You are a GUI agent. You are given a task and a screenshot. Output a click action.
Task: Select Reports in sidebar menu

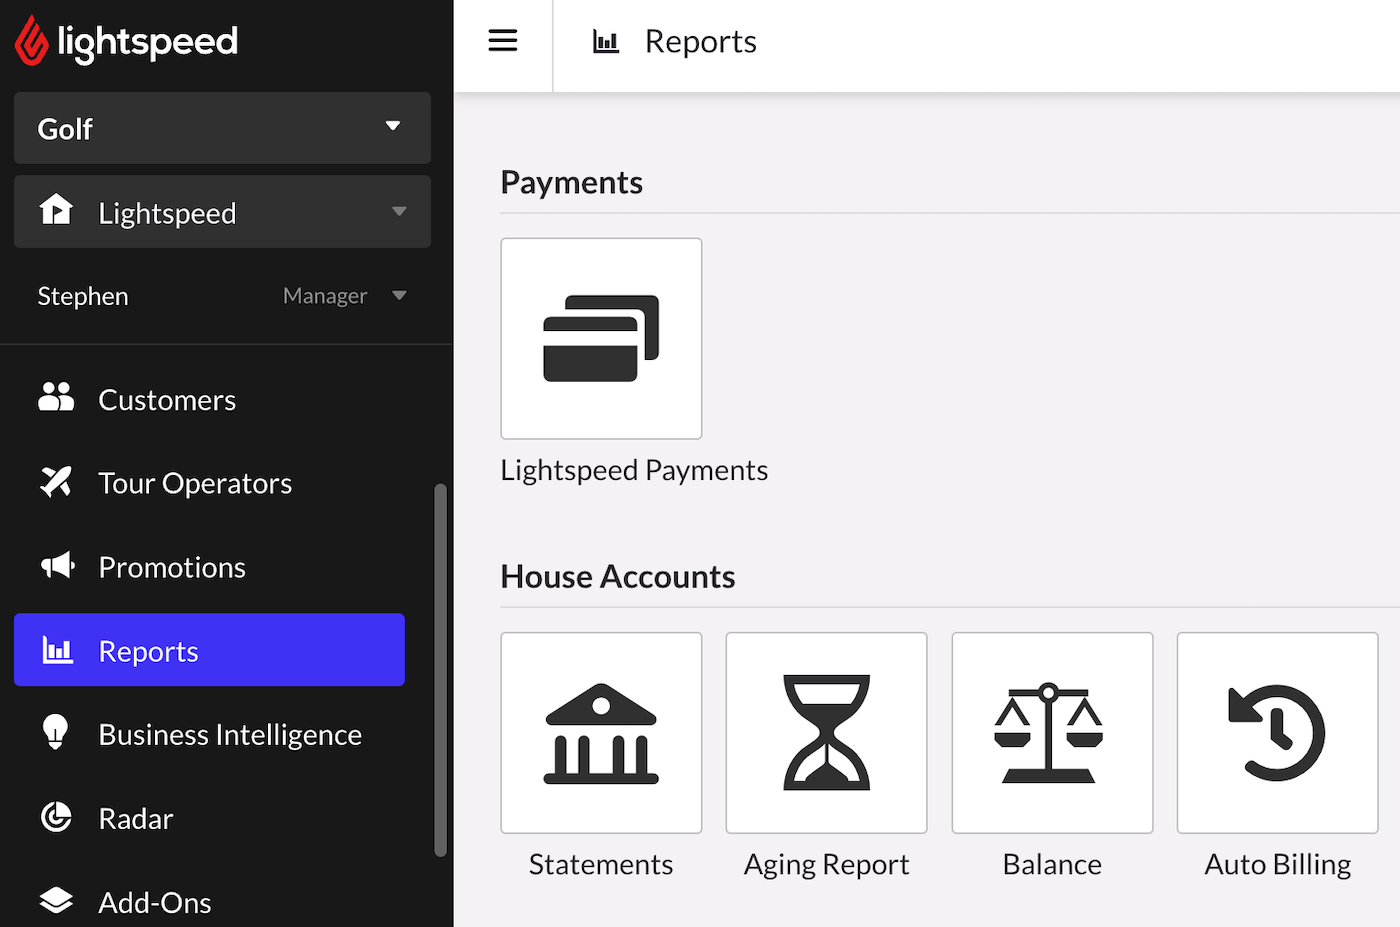[209, 650]
